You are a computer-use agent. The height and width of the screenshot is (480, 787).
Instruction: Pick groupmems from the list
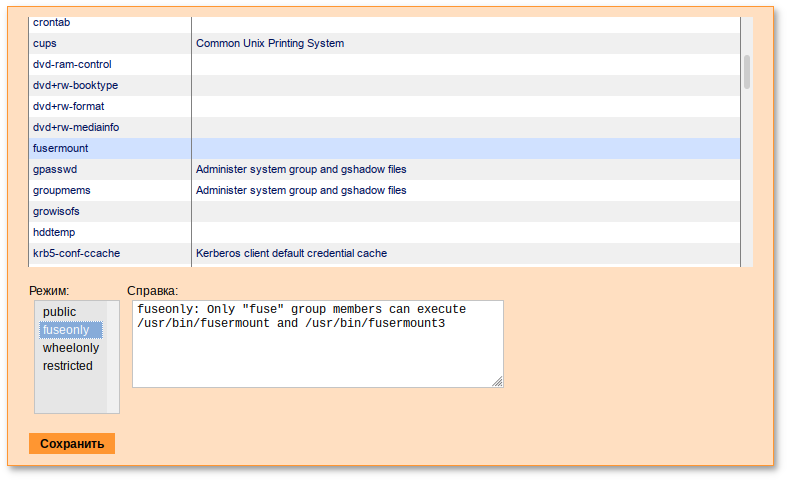[62, 190]
